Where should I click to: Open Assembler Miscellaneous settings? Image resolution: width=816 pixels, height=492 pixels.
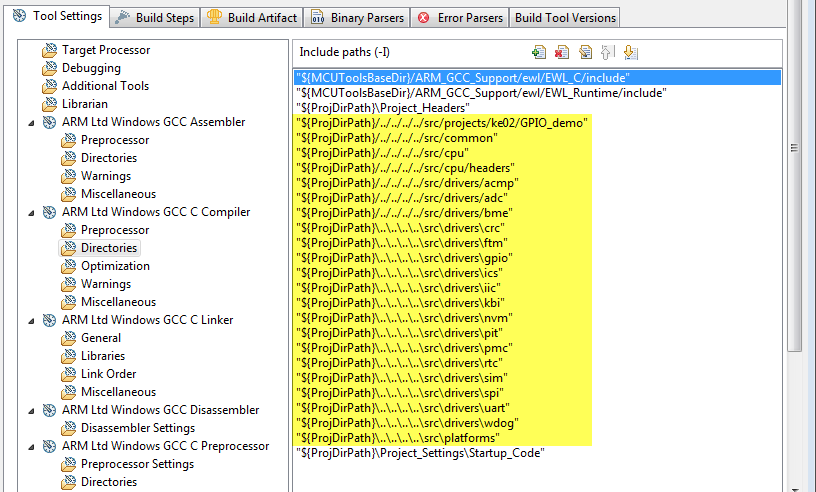[x=118, y=194]
